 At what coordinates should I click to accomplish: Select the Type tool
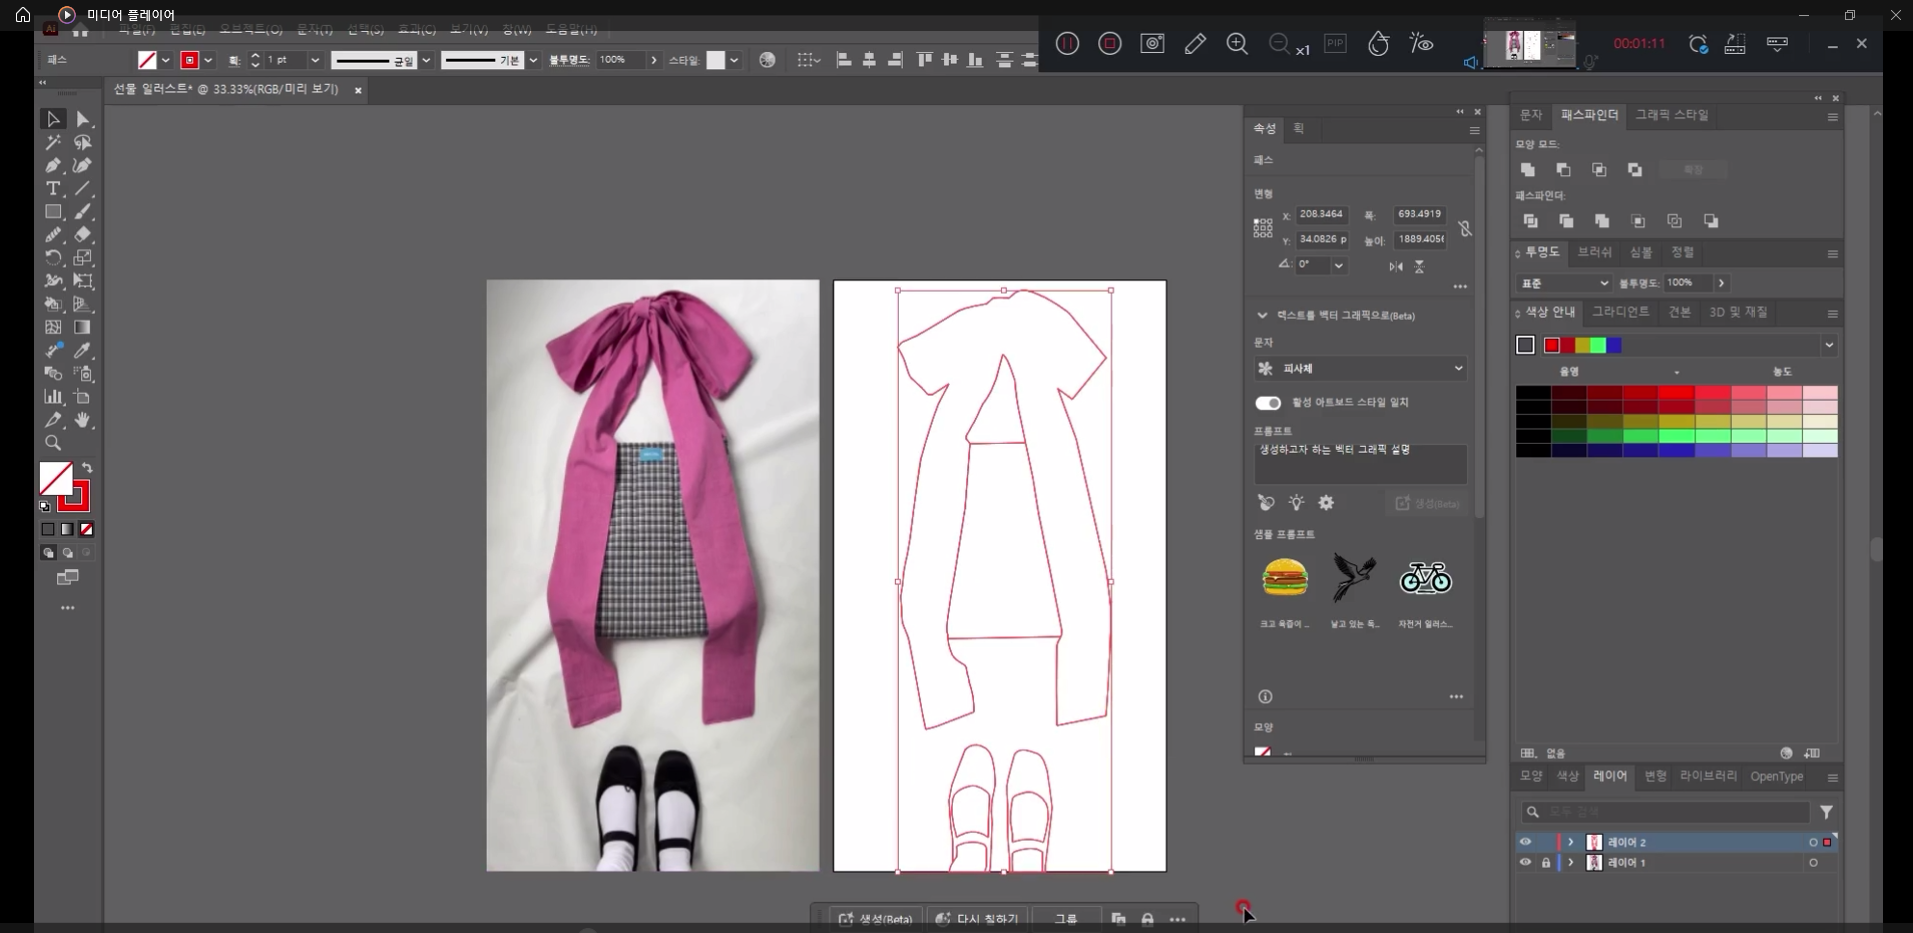(x=53, y=189)
